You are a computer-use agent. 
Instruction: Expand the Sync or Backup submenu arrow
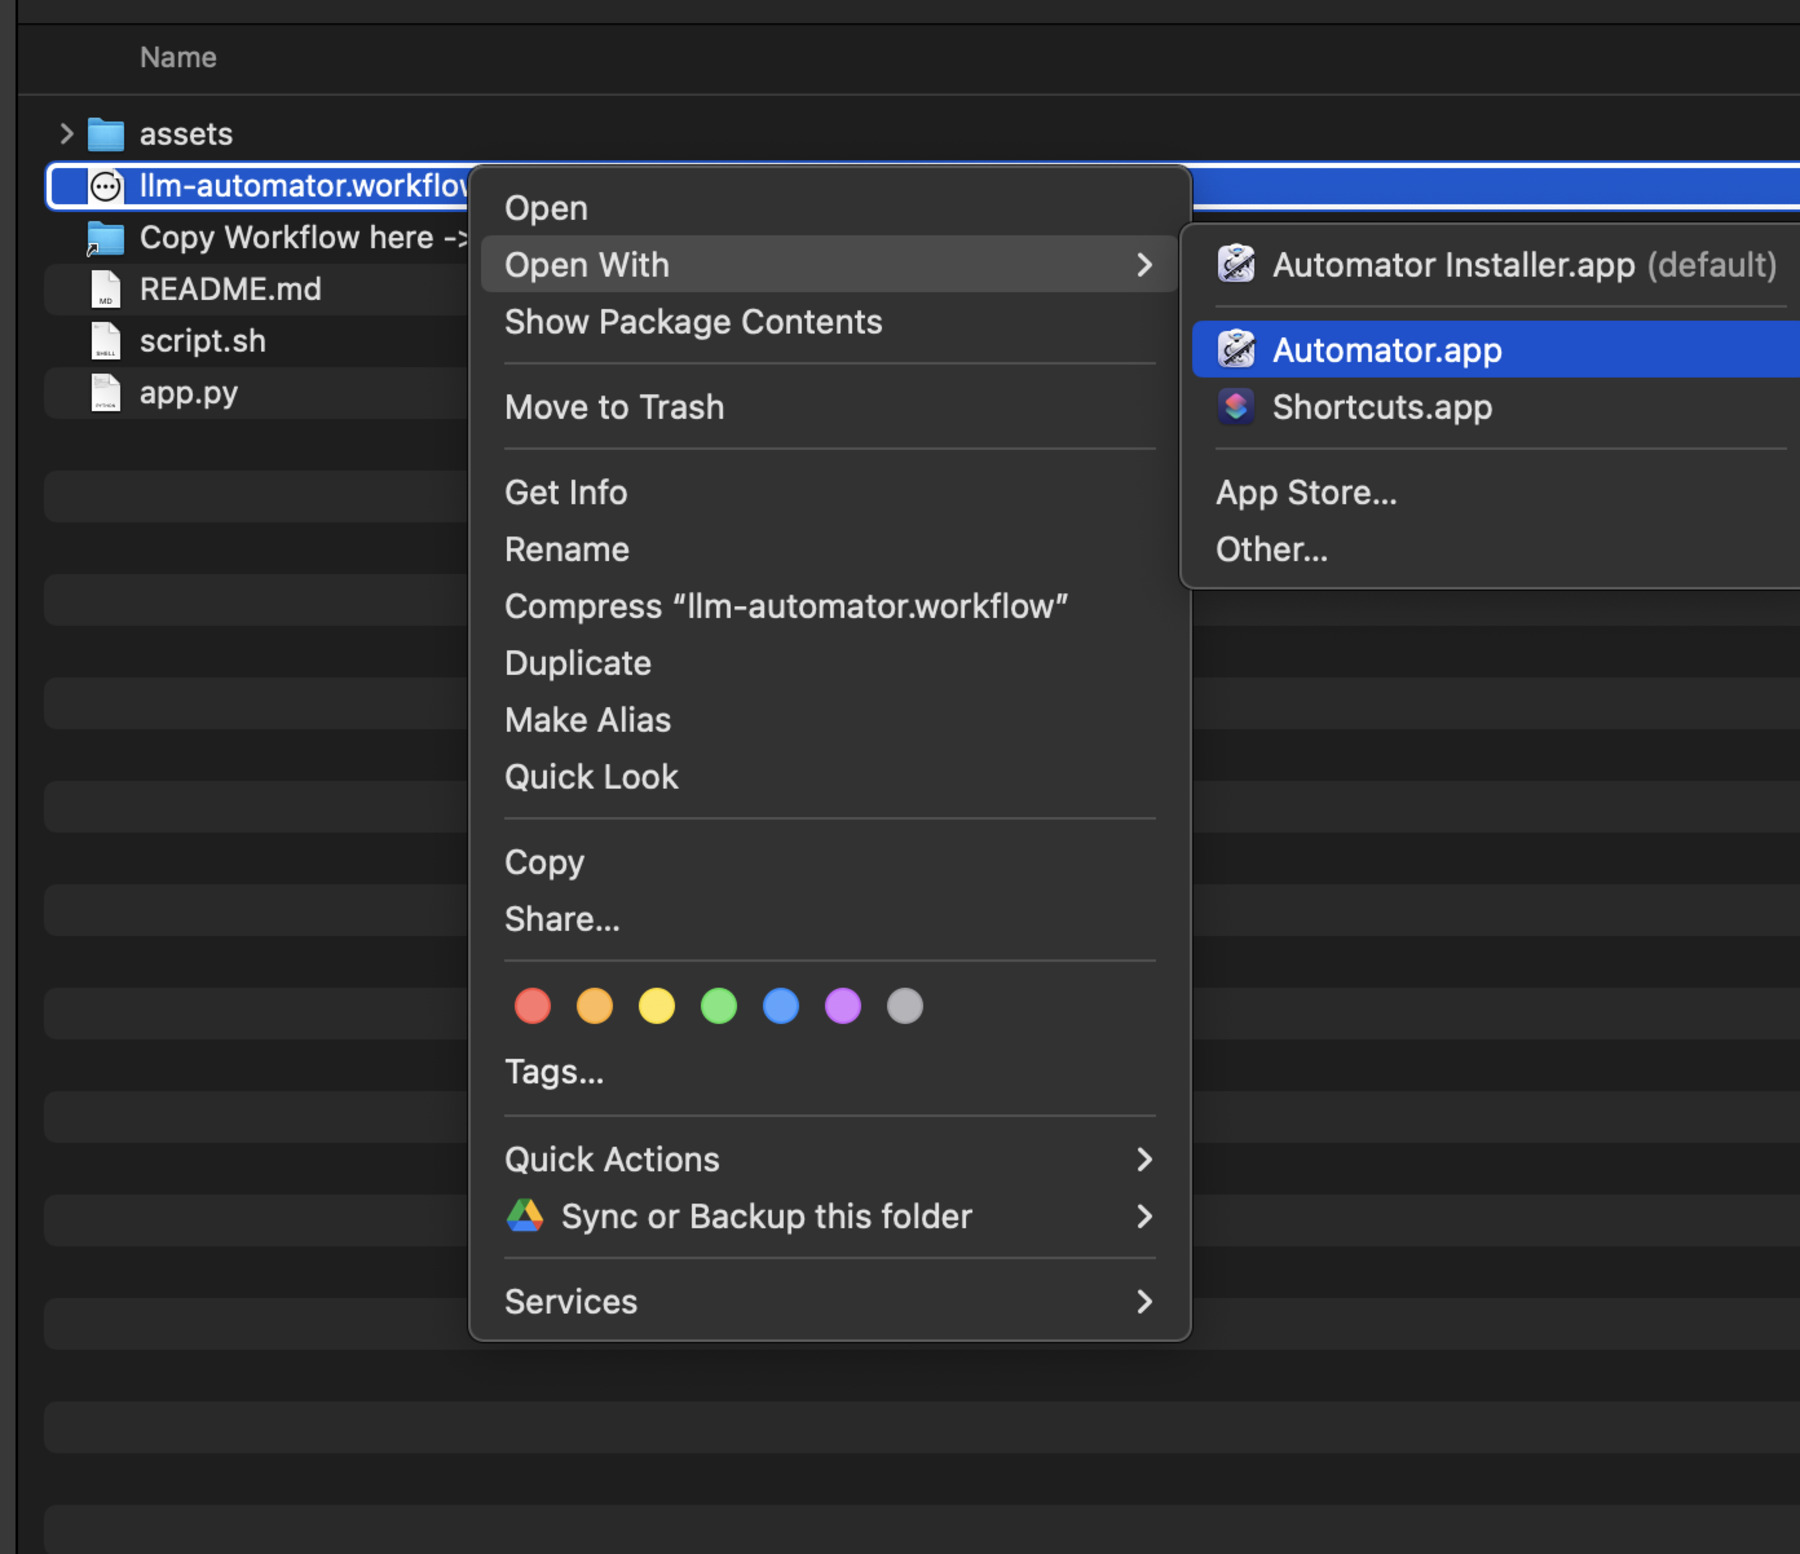(x=1145, y=1216)
